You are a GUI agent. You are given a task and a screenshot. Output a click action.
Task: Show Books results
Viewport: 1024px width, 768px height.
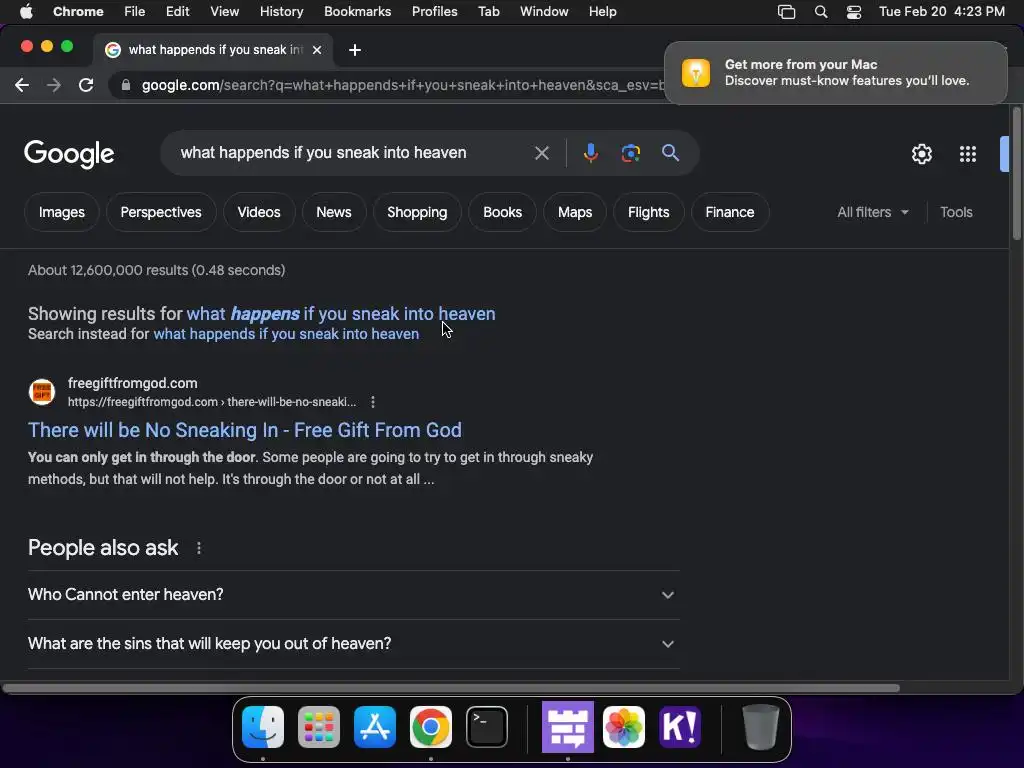(502, 212)
